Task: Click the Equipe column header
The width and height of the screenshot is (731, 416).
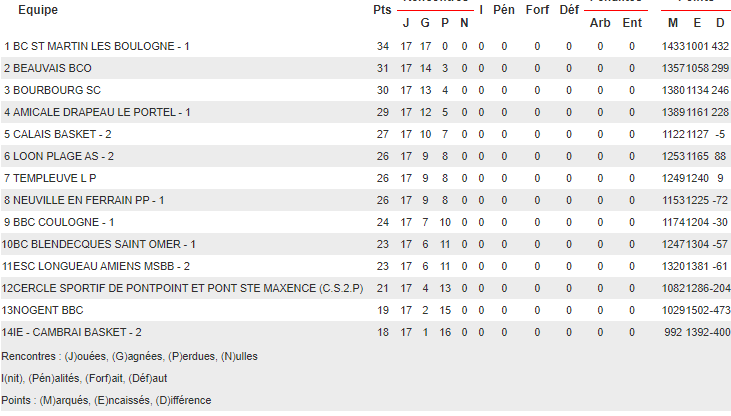Action: 37,10
